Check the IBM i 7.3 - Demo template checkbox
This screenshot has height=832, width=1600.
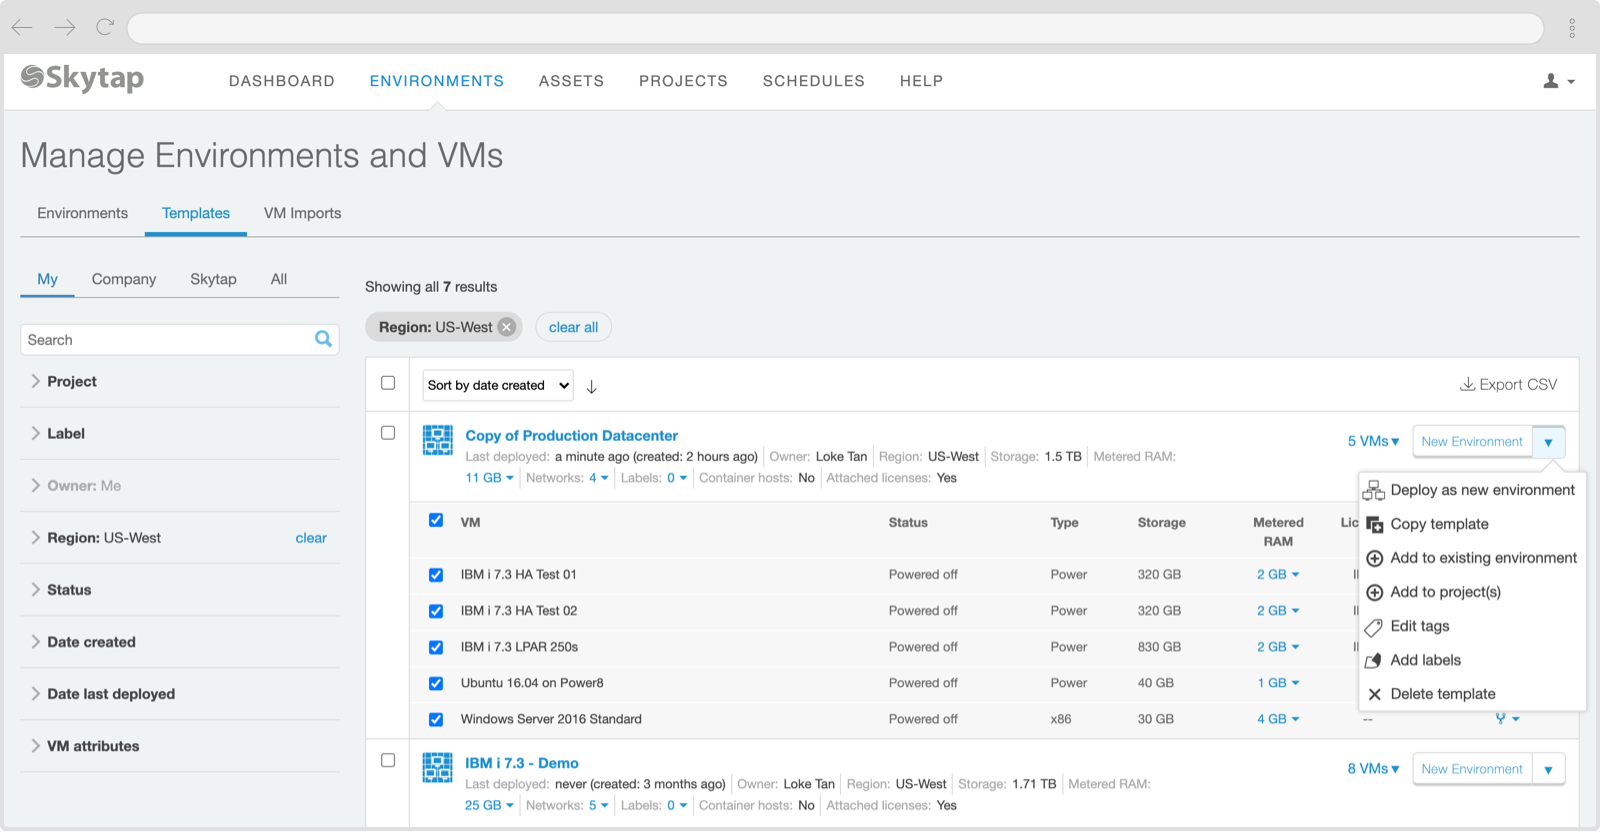(388, 760)
